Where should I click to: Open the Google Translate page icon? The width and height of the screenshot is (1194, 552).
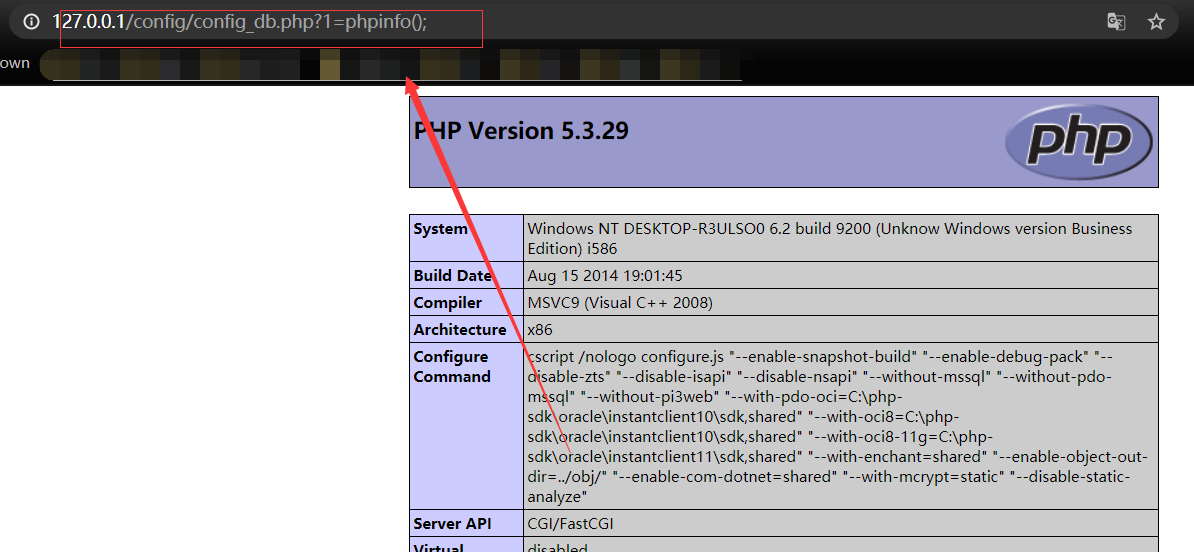(1116, 22)
